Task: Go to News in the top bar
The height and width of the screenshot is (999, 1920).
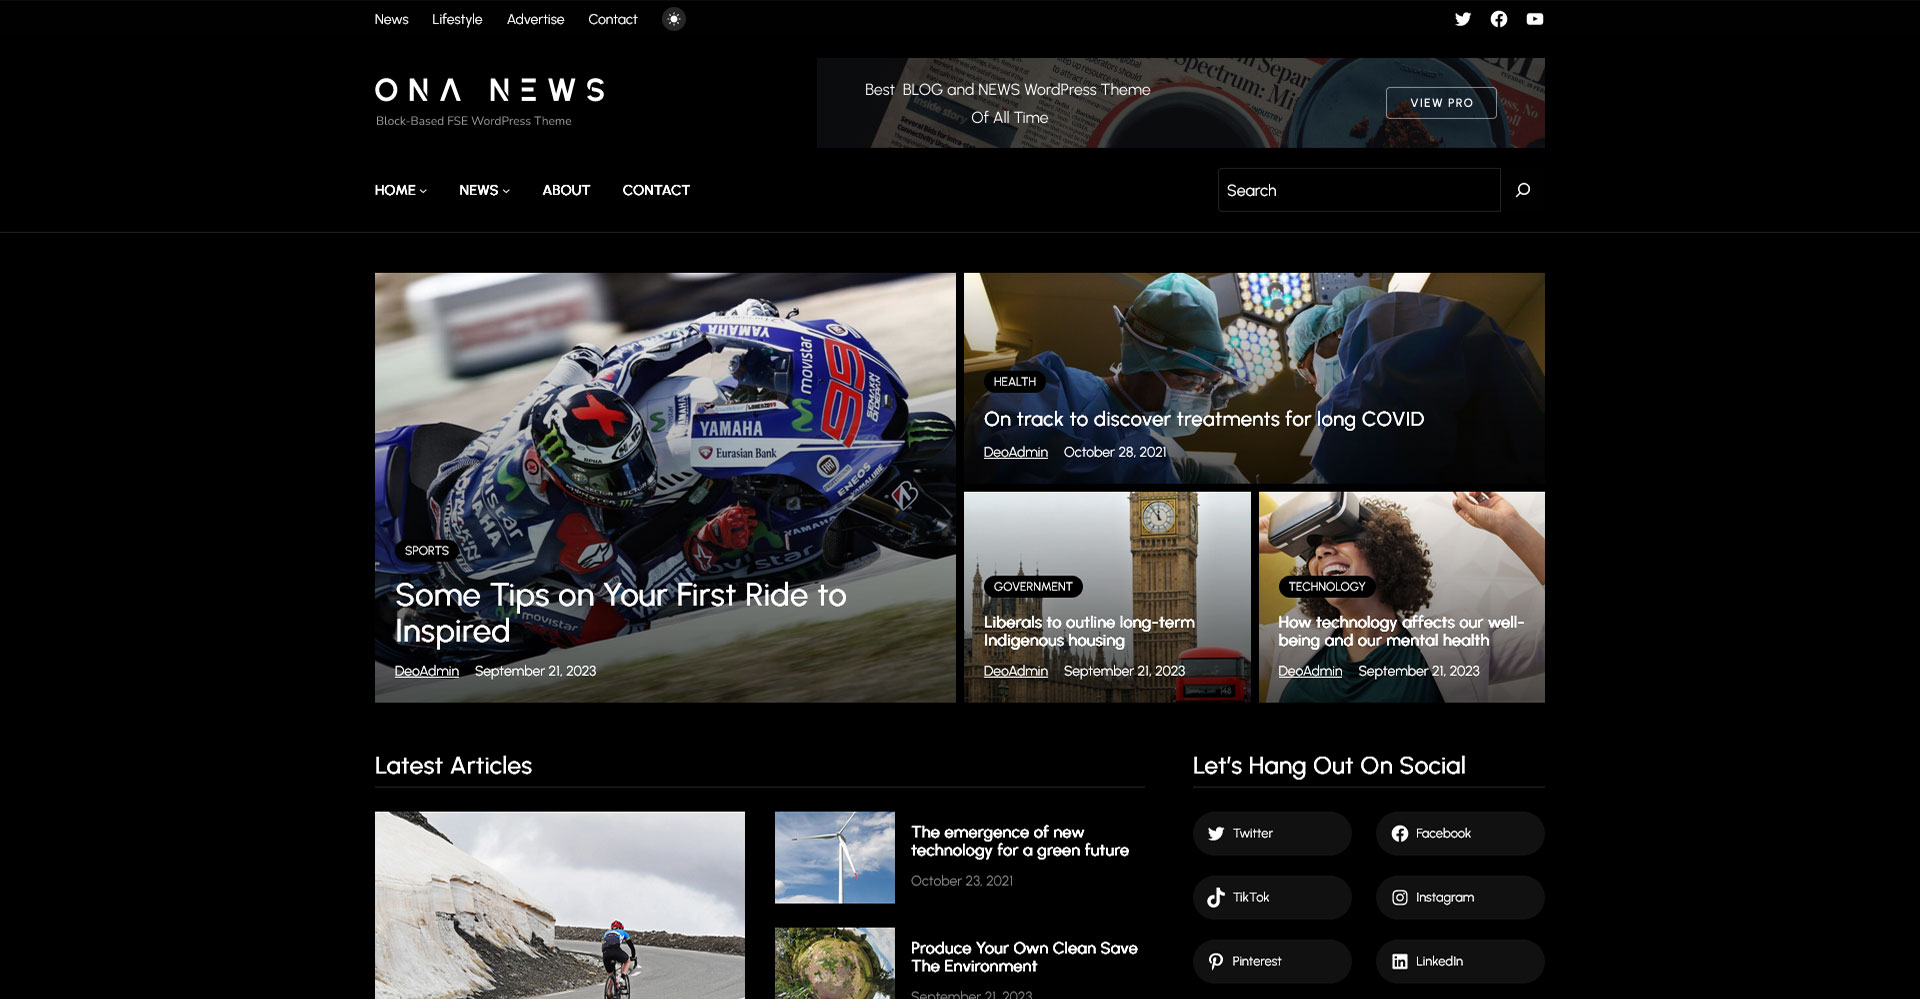Action: click(x=391, y=19)
